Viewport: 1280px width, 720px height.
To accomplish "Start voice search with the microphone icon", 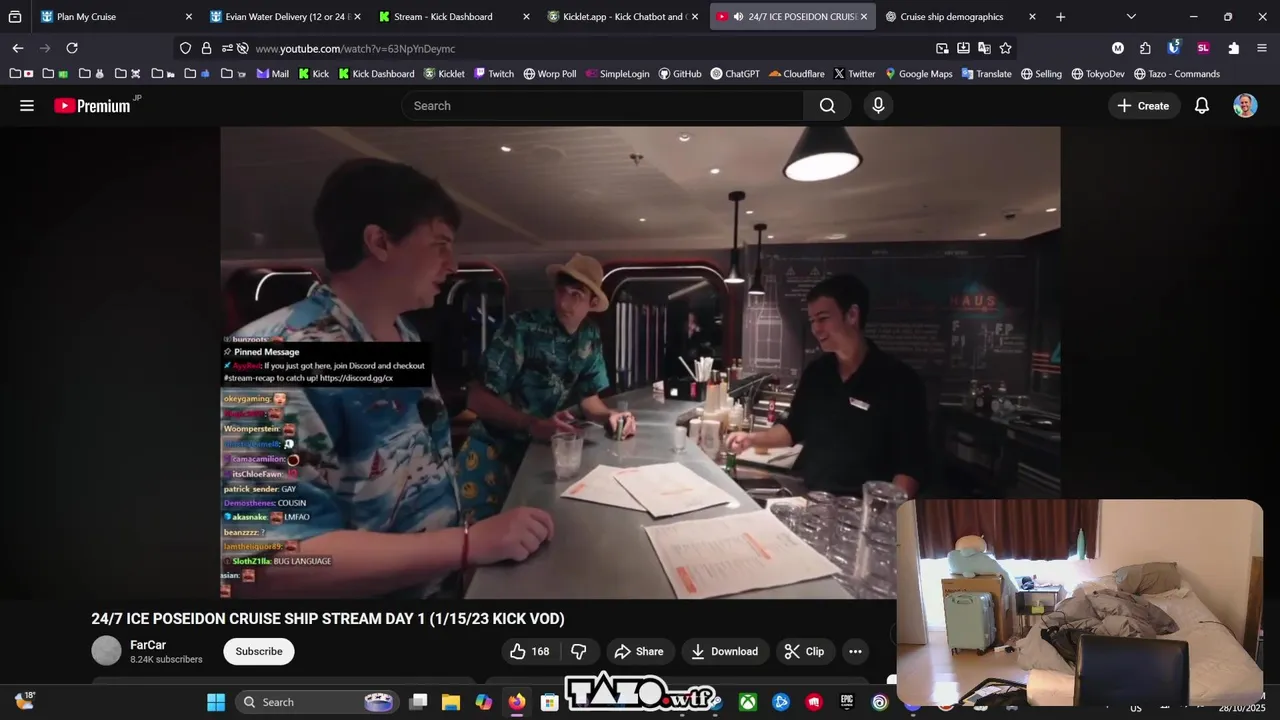I will tap(878, 105).
